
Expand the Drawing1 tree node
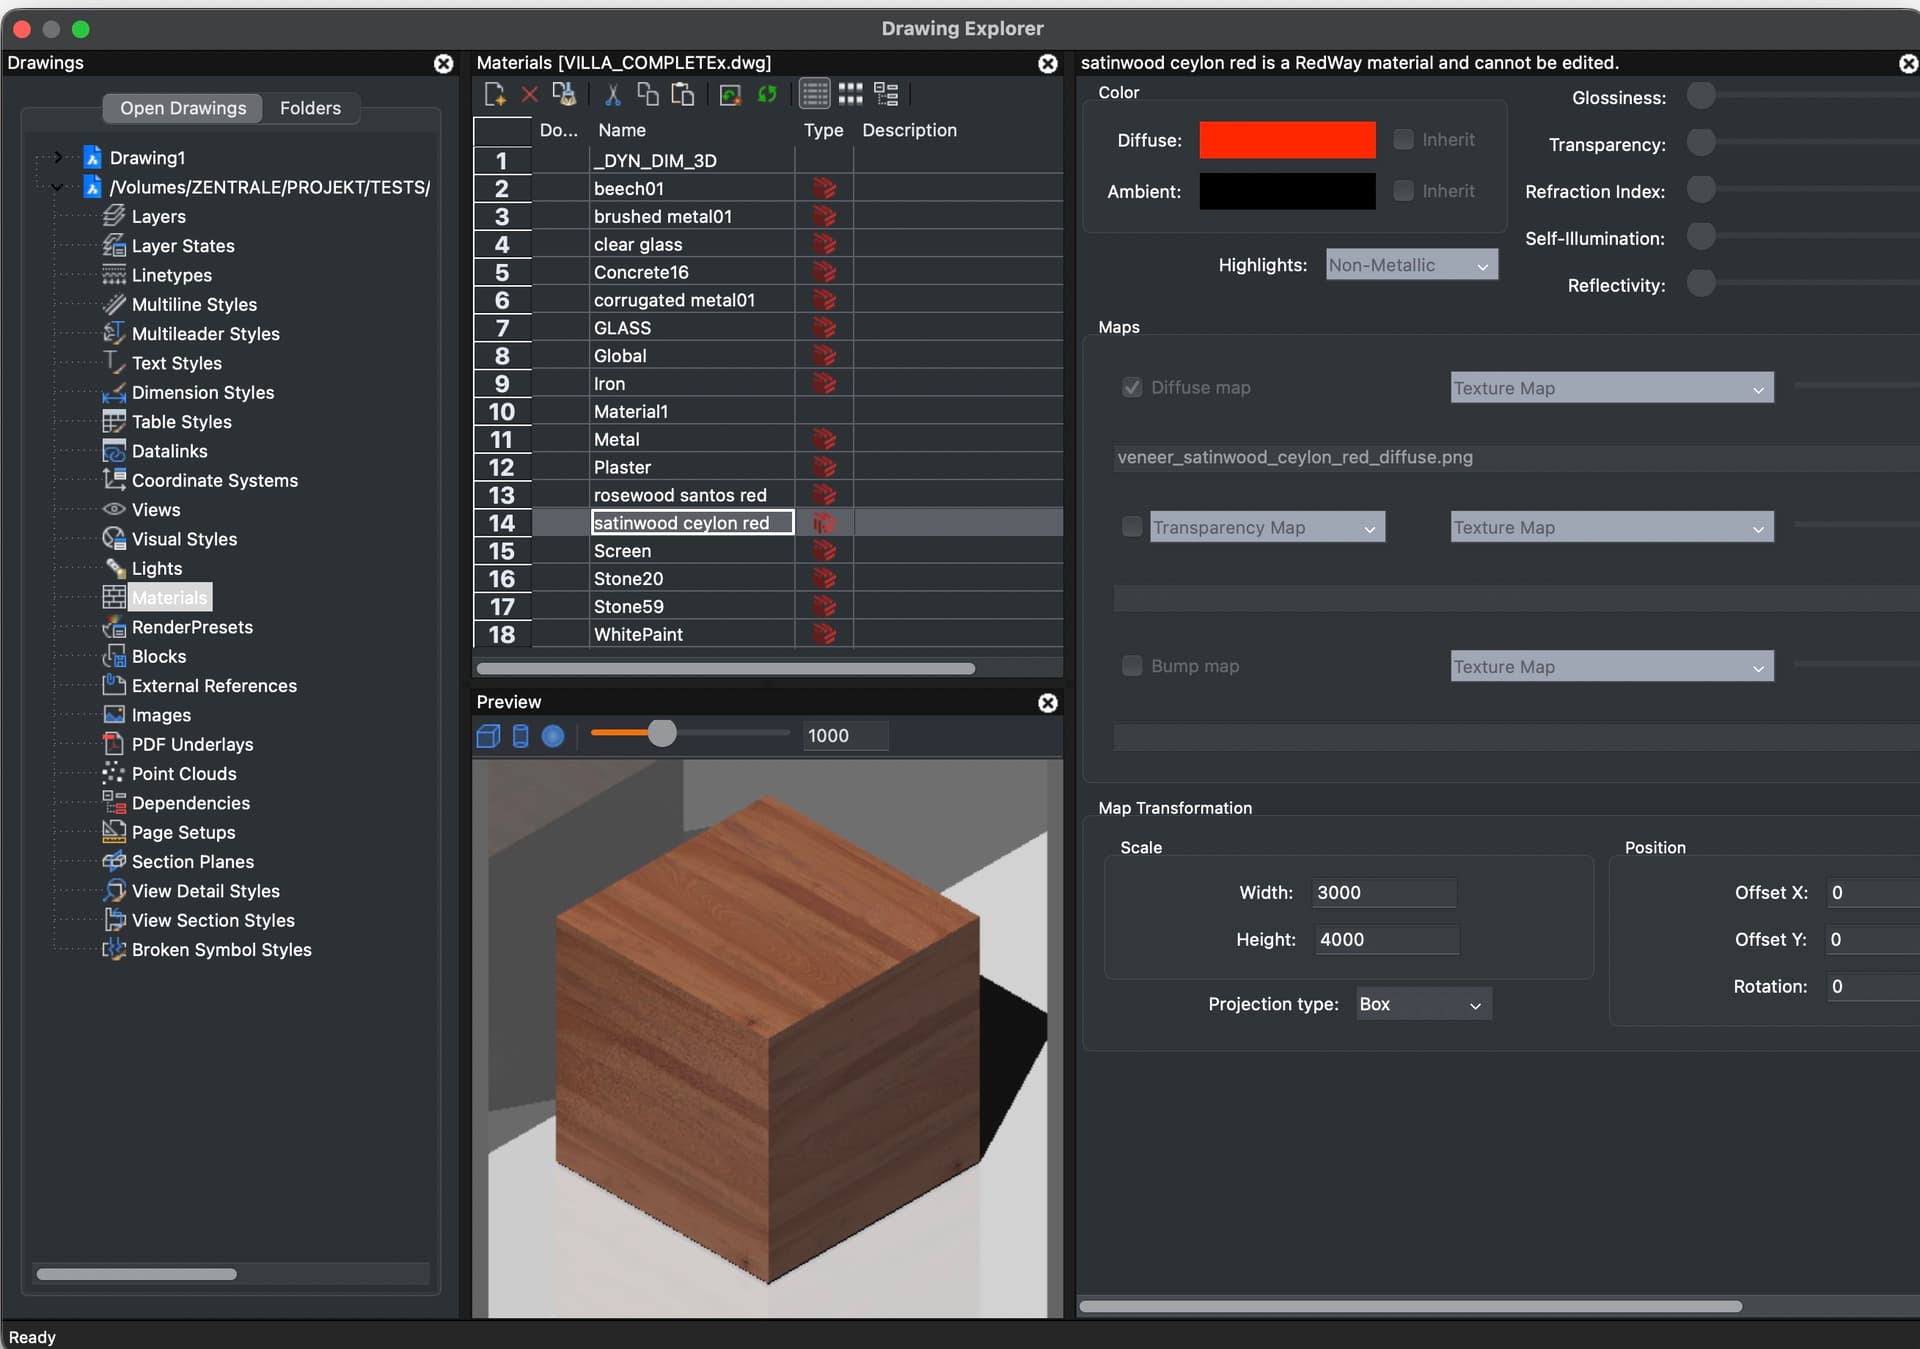tap(58, 158)
